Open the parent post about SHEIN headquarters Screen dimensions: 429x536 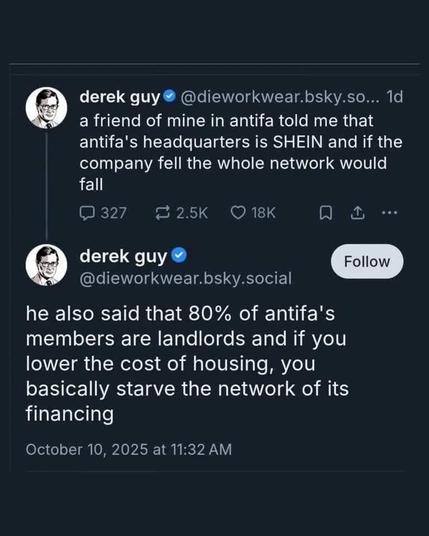241,152
